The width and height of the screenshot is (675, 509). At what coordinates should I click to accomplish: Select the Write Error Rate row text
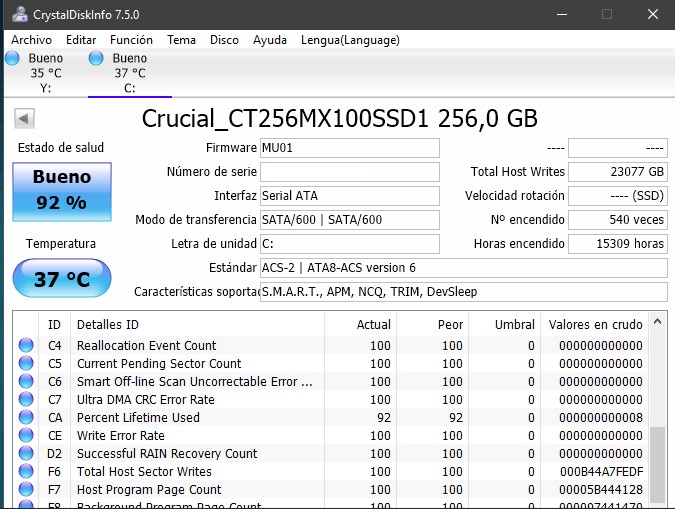tap(121, 435)
